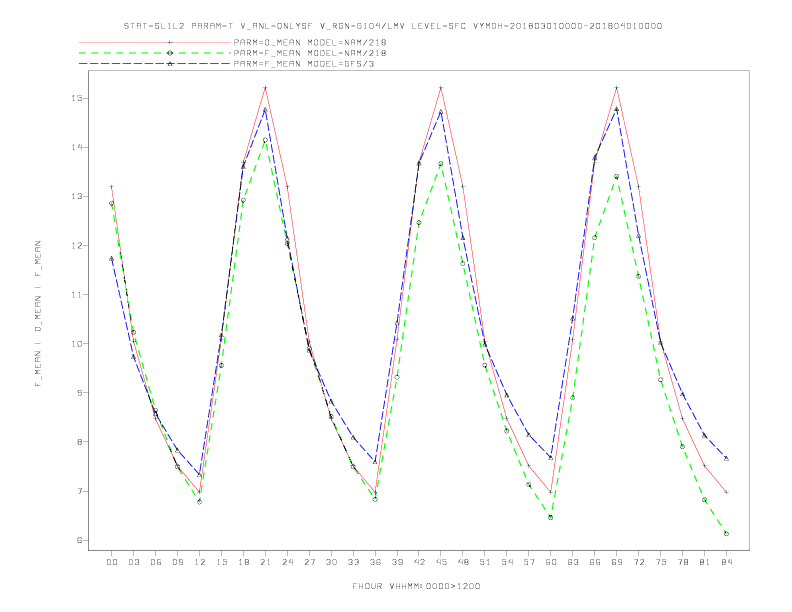This screenshot has height=612, width=792.
Task: Click y-axis tick label 9
Action: [x=80, y=392]
